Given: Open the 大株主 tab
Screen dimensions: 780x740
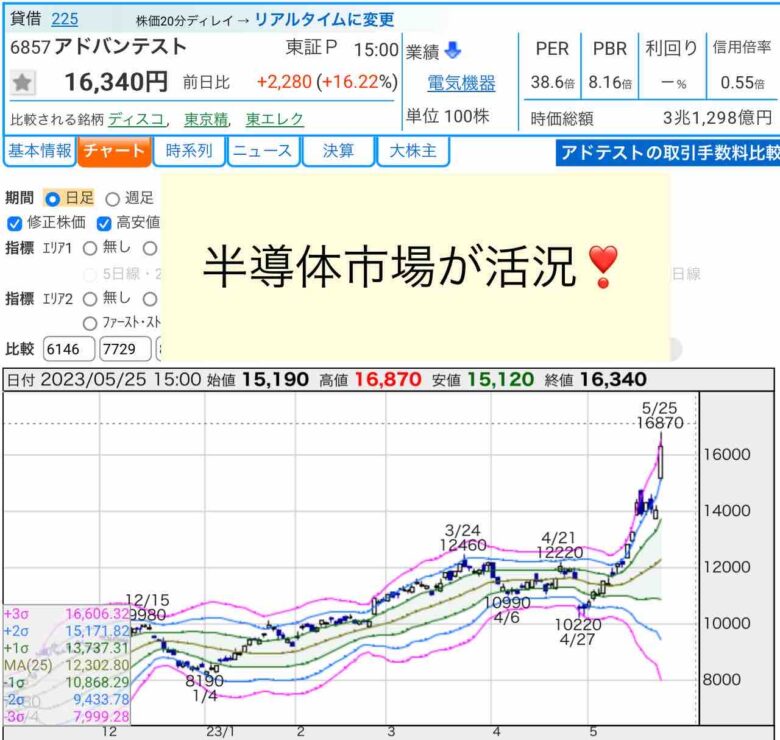Looking at the screenshot, I should pos(413,151).
